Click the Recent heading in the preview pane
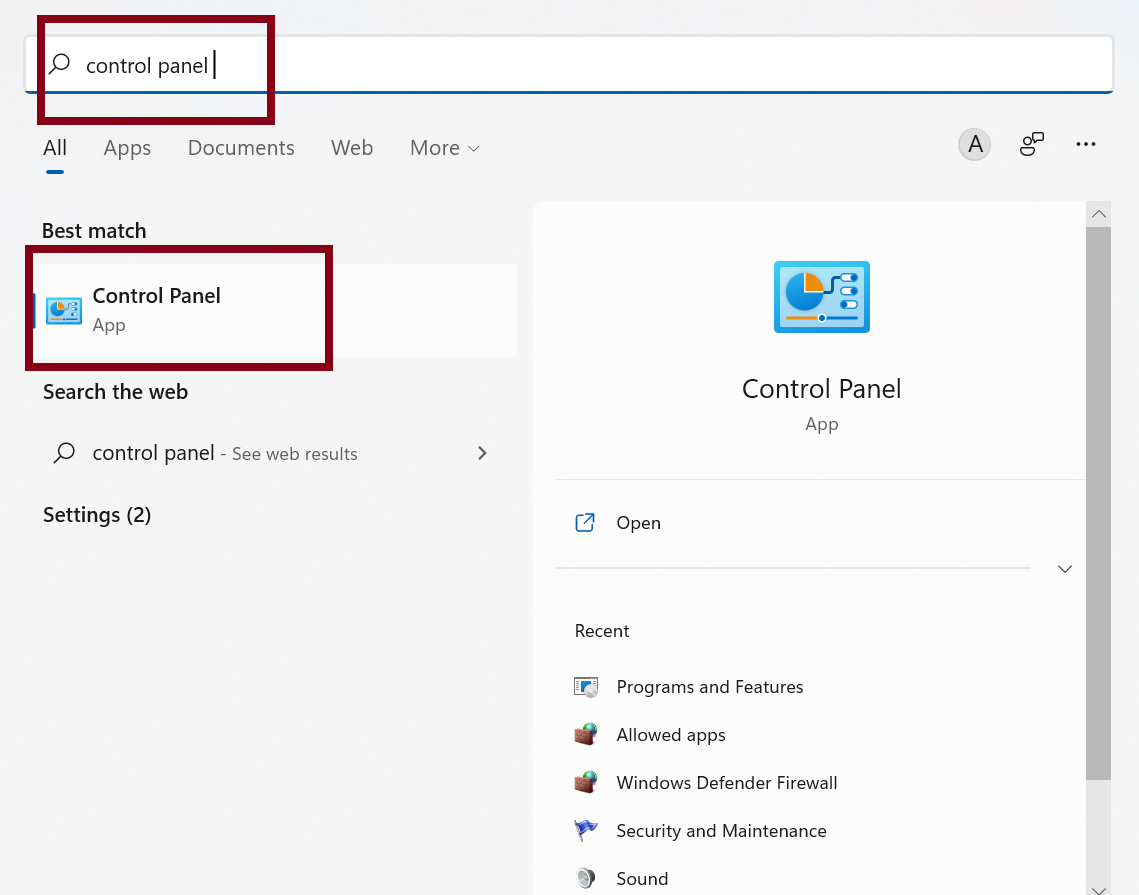 pos(601,631)
